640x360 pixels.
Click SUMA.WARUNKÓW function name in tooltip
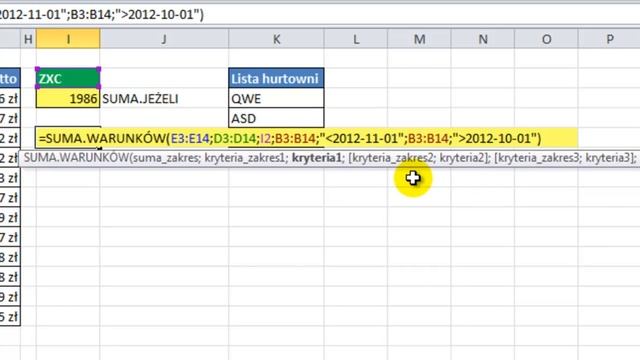pos(76,158)
